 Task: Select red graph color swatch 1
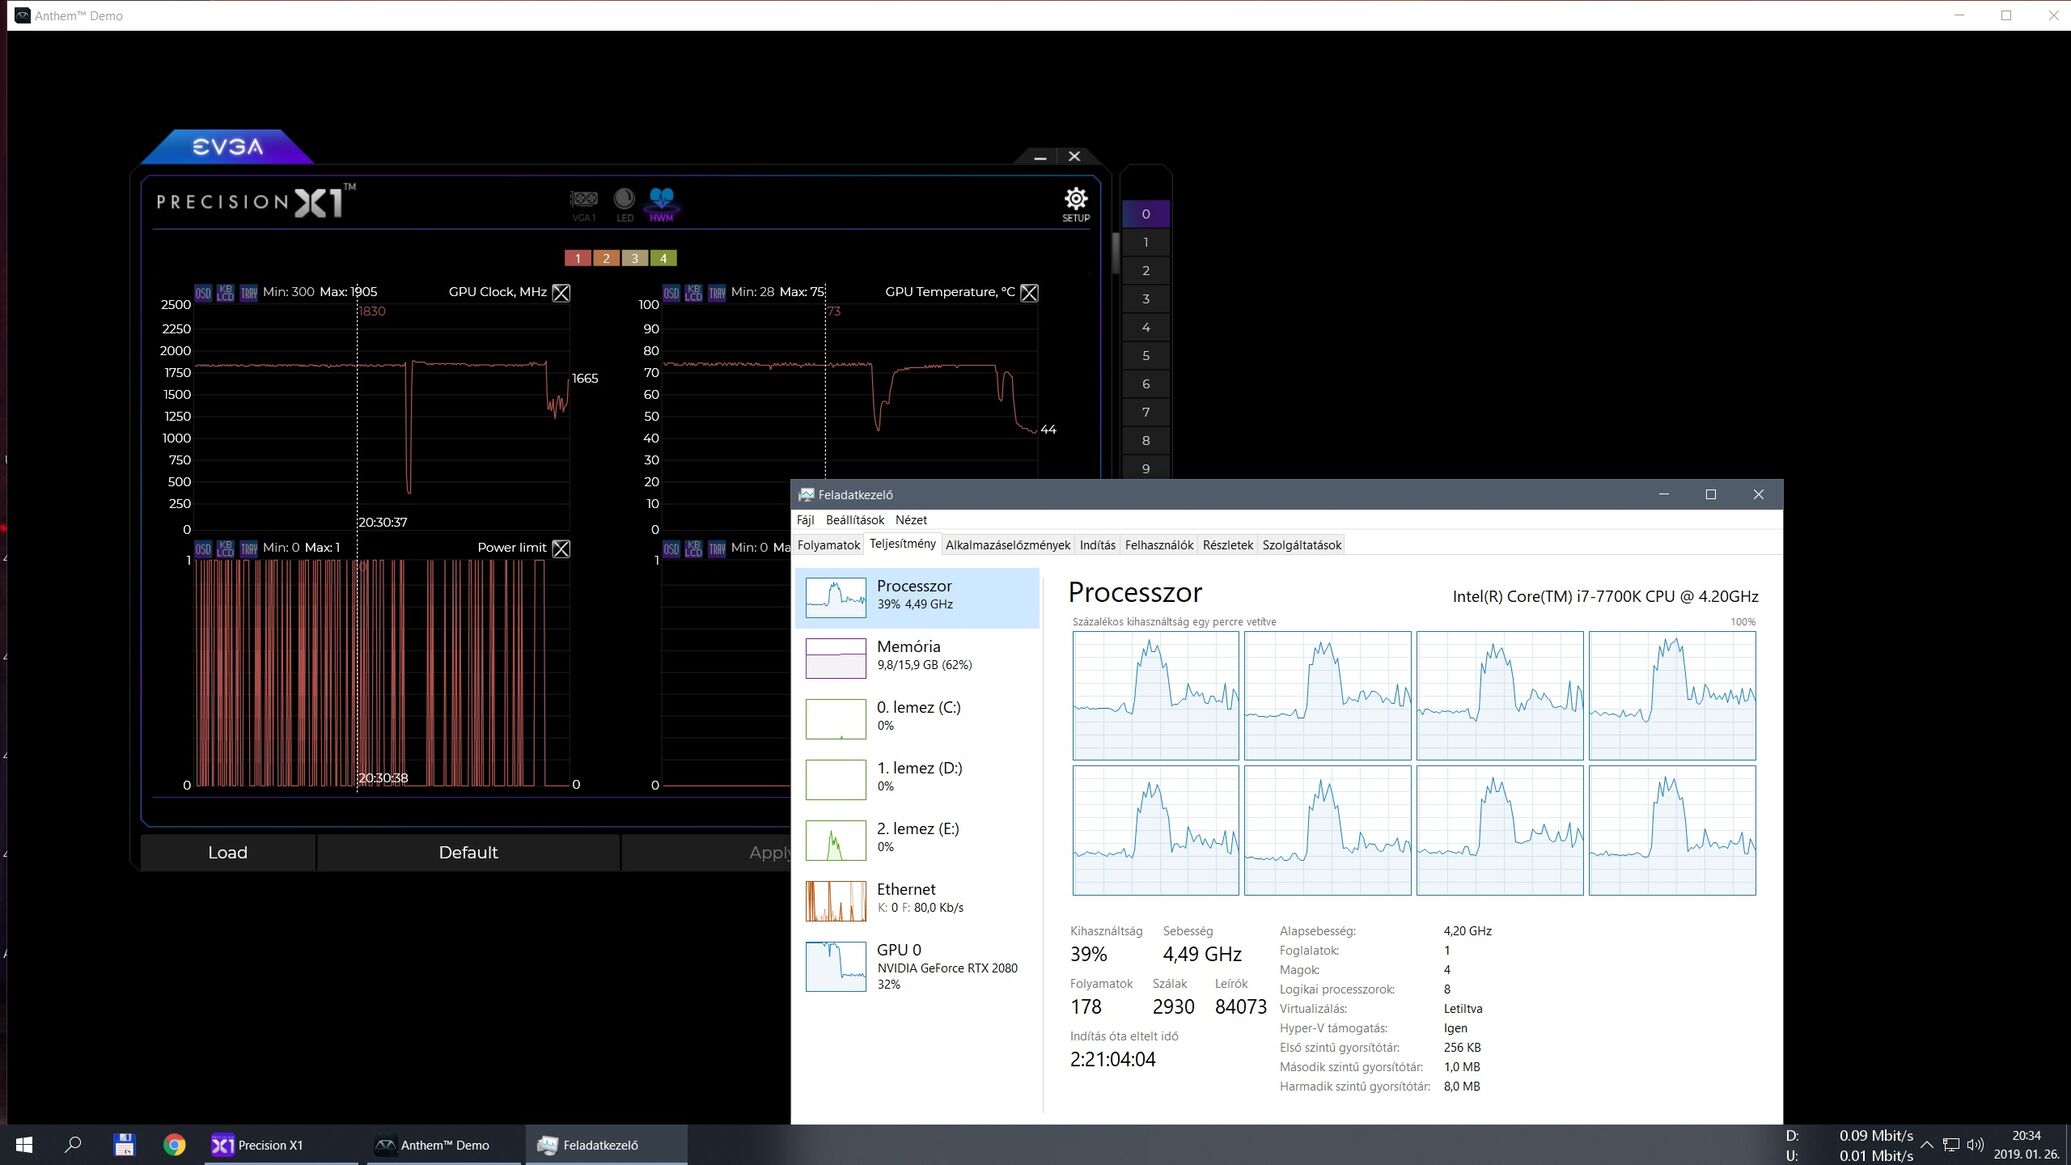pyautogui.click(x=577, y=258)
